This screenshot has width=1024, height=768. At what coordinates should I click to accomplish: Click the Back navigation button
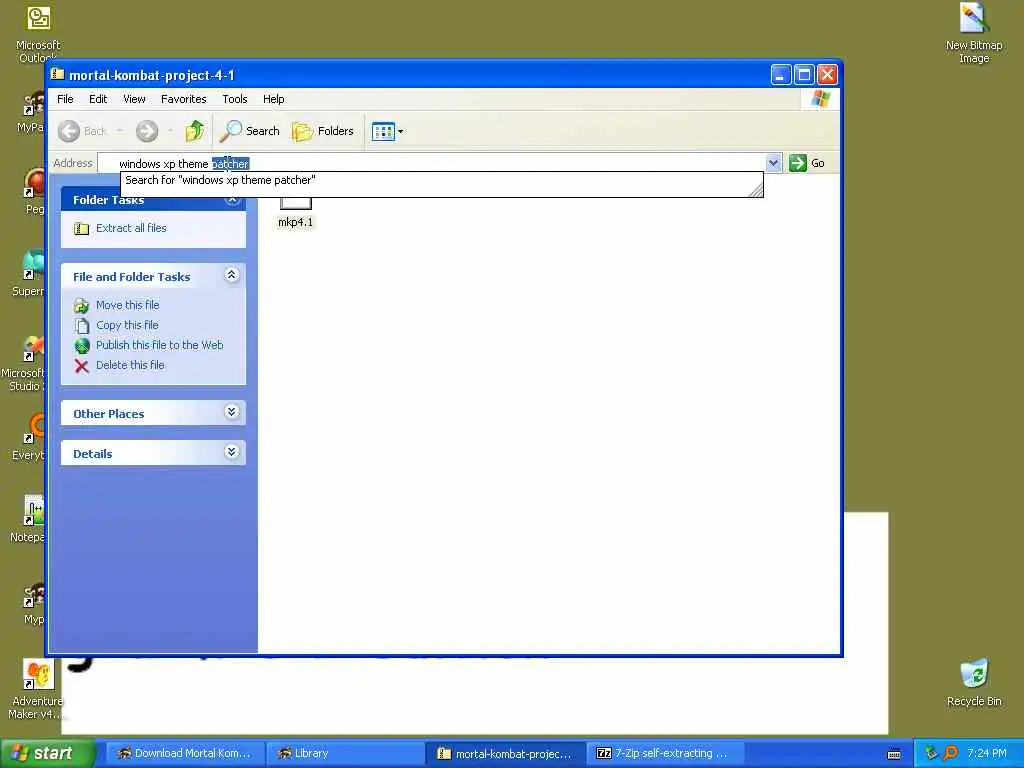click(x=83, y=131)
